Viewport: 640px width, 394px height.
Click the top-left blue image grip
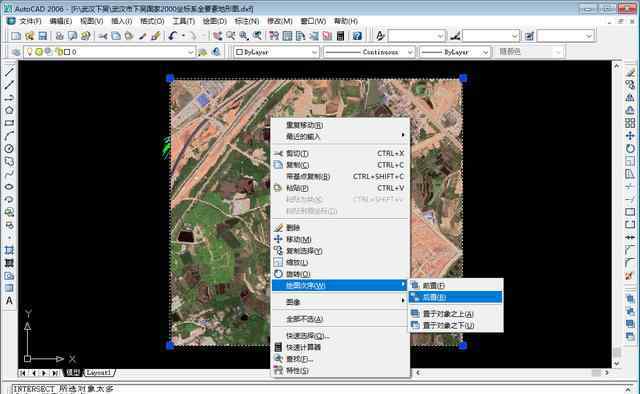click(171, 78)
